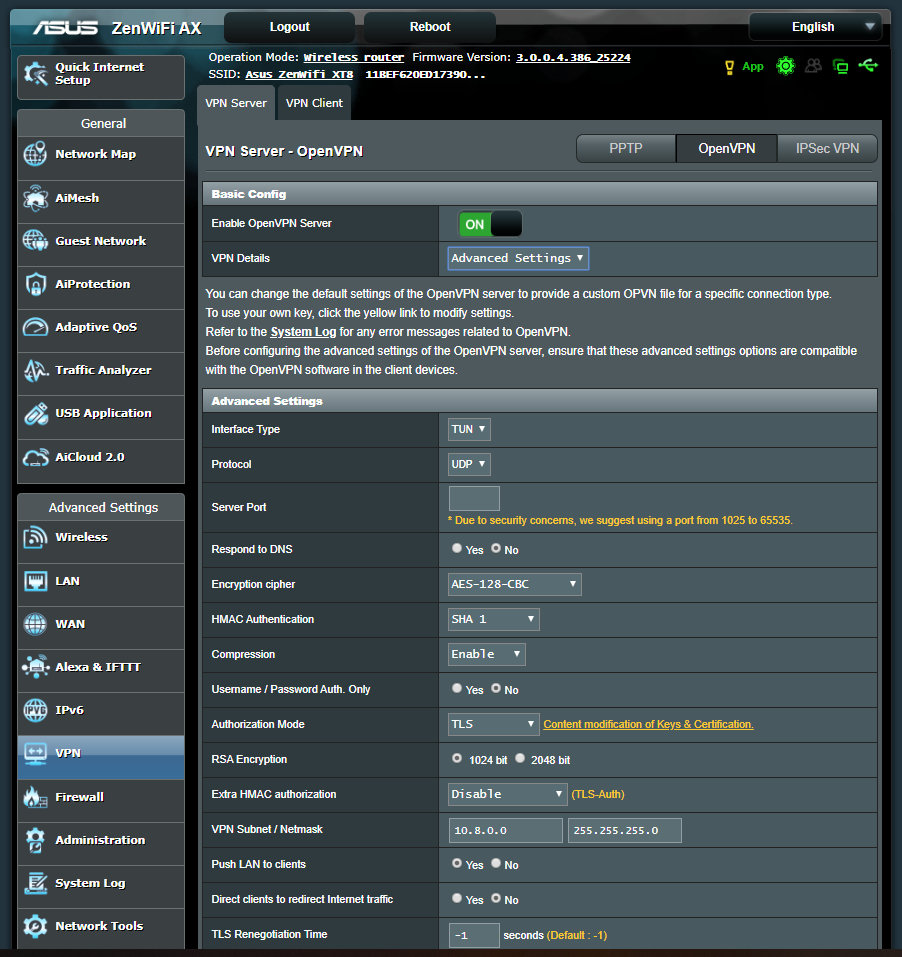Open Adaptive QoS gauge icon
The height and width of the screenshot is (957, 902).
click(35, 327)
